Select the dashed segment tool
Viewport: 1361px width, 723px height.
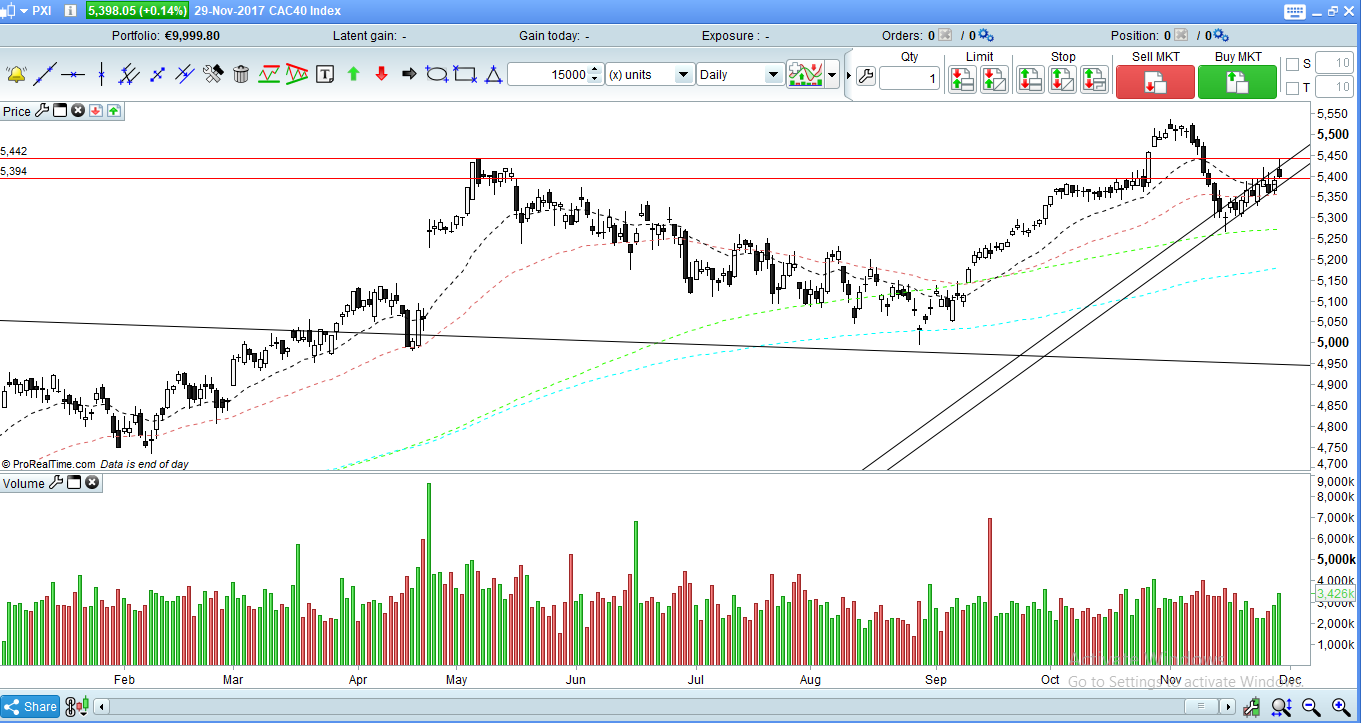click(156, 74)
